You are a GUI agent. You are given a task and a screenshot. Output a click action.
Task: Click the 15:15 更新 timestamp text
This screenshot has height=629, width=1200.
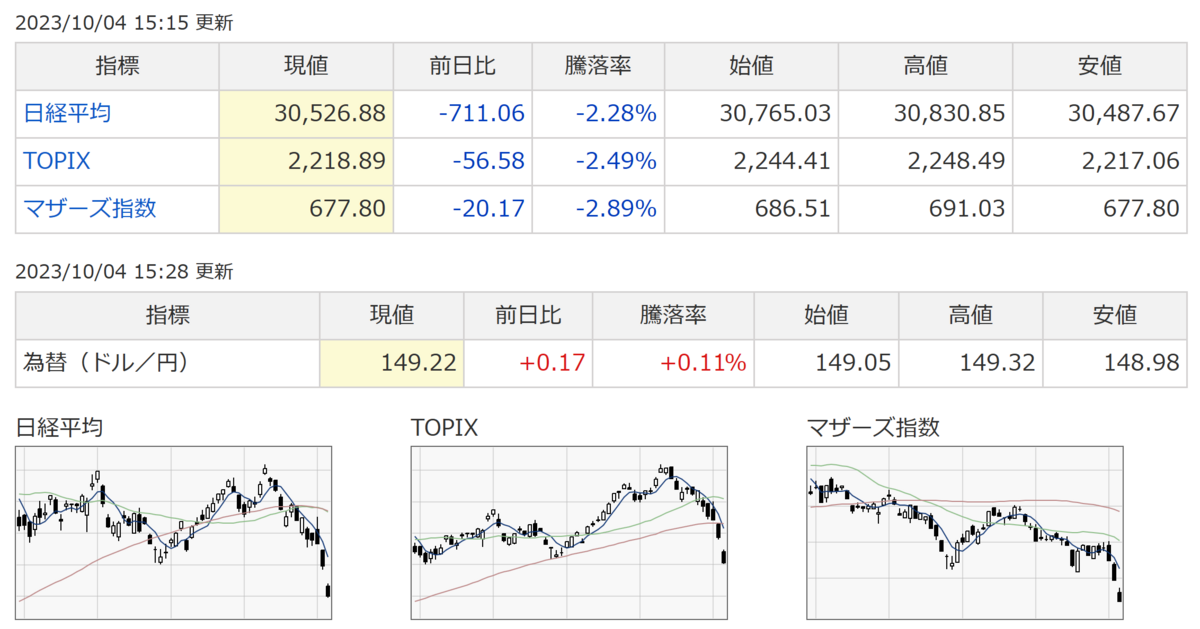point(123,22)
